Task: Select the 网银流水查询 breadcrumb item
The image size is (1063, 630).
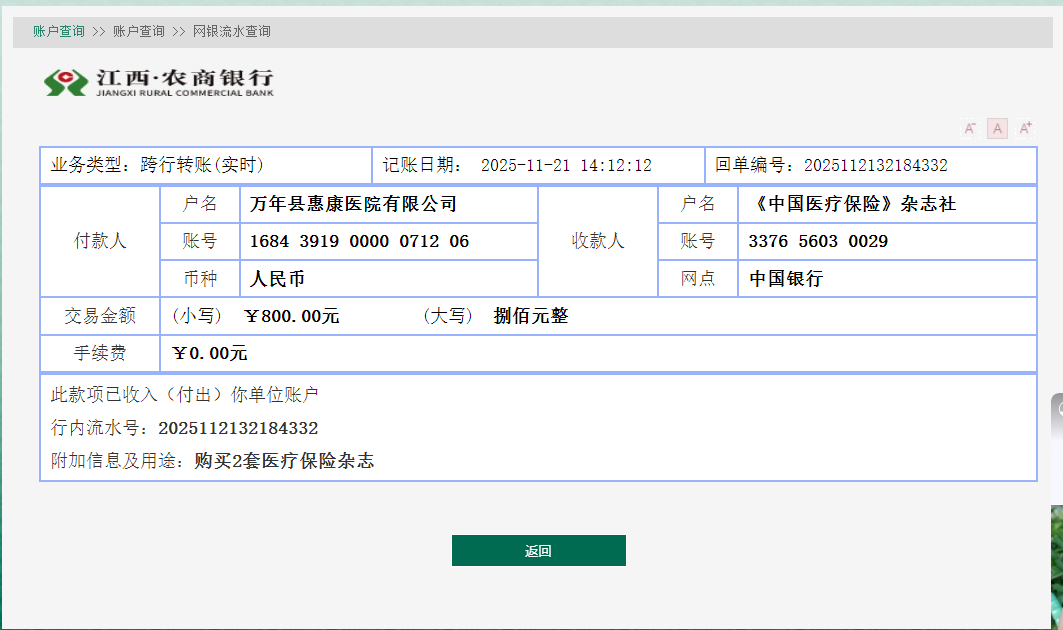Action: pyautogui.click(x=232, y=32)
